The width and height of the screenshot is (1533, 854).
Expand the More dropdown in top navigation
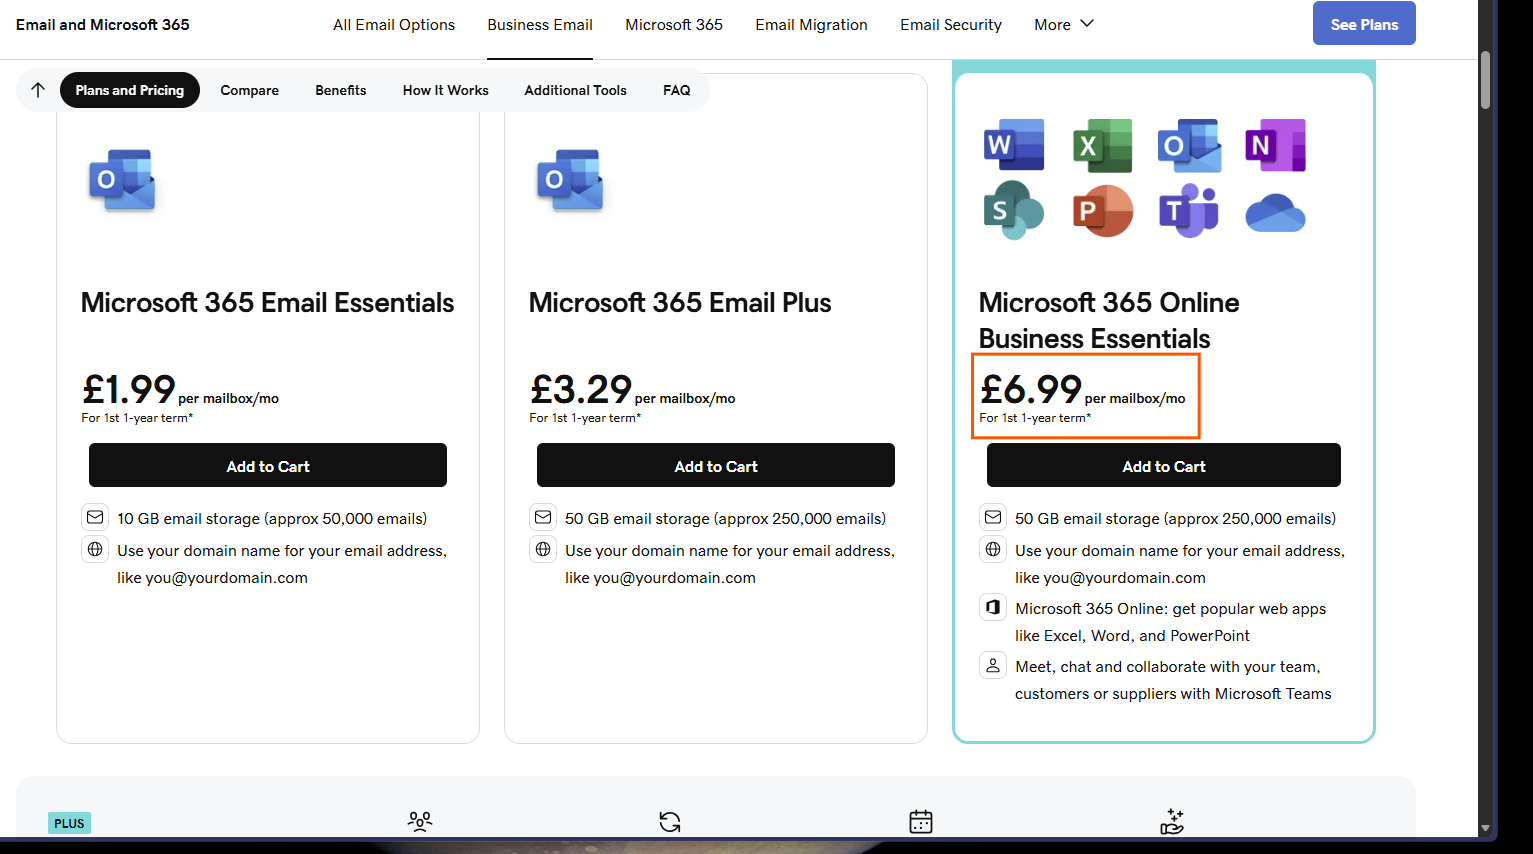[1064, 24]
